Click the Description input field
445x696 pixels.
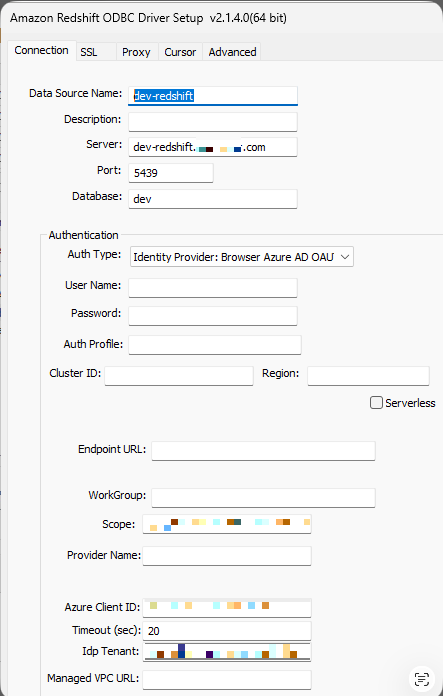tap(213, 122)
